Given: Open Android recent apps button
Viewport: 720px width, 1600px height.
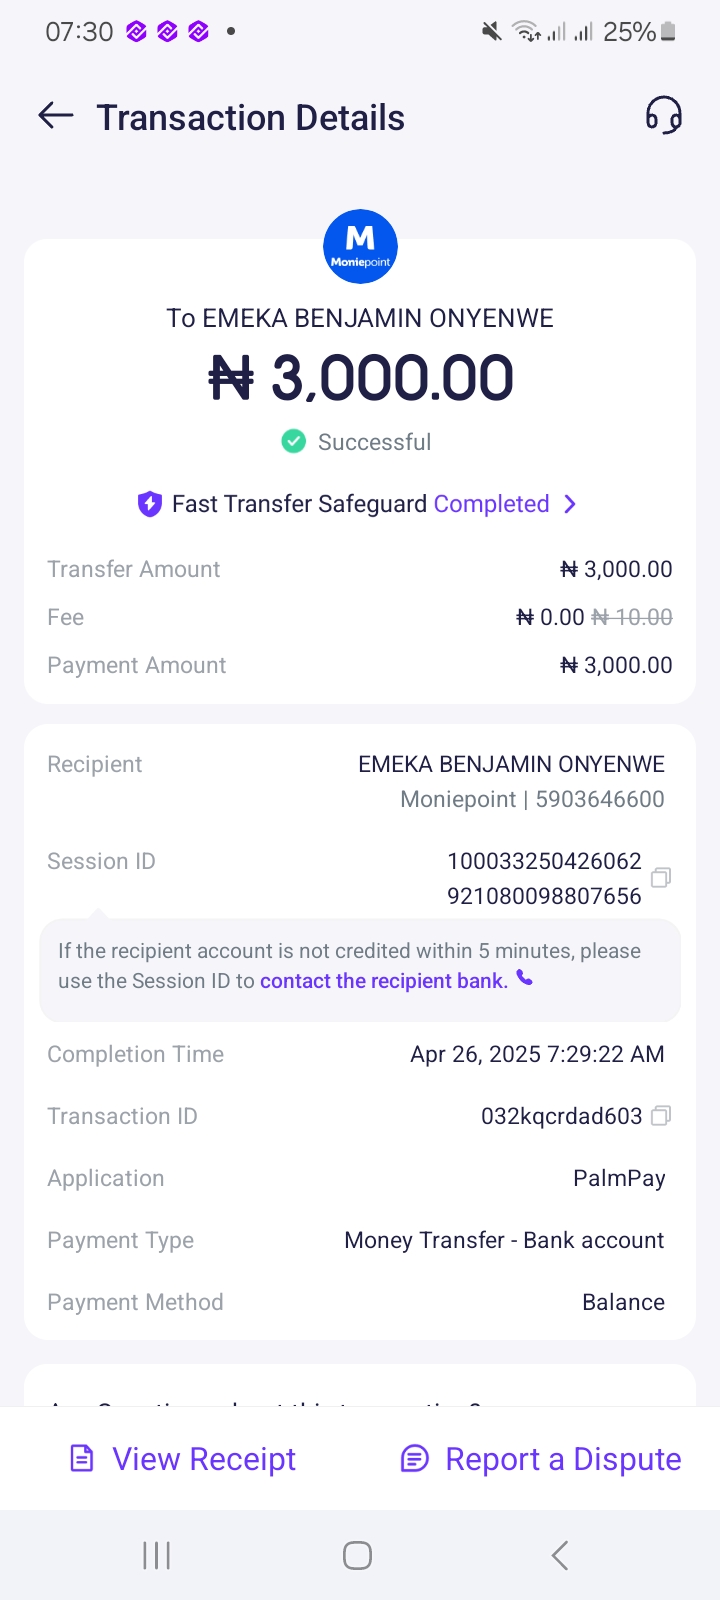Looking at the screenshot, I should [157, 1555].
